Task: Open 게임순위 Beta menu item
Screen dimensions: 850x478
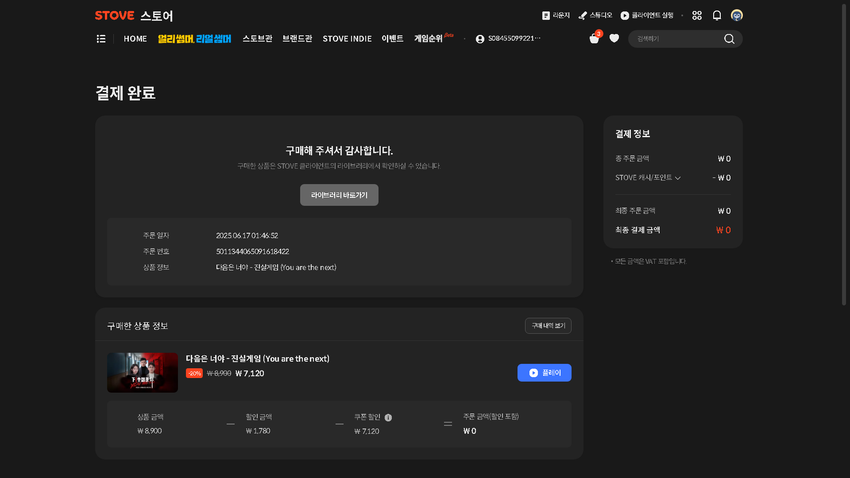Action: click(433, 38)
